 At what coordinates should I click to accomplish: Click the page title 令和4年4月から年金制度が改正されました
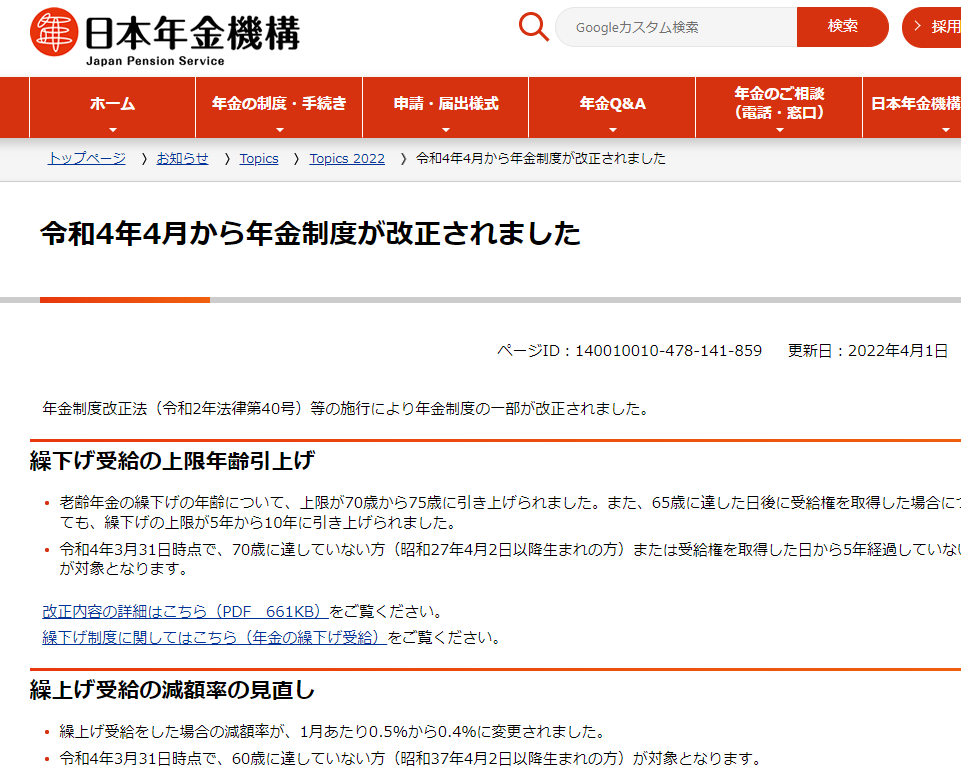point(310,234)
